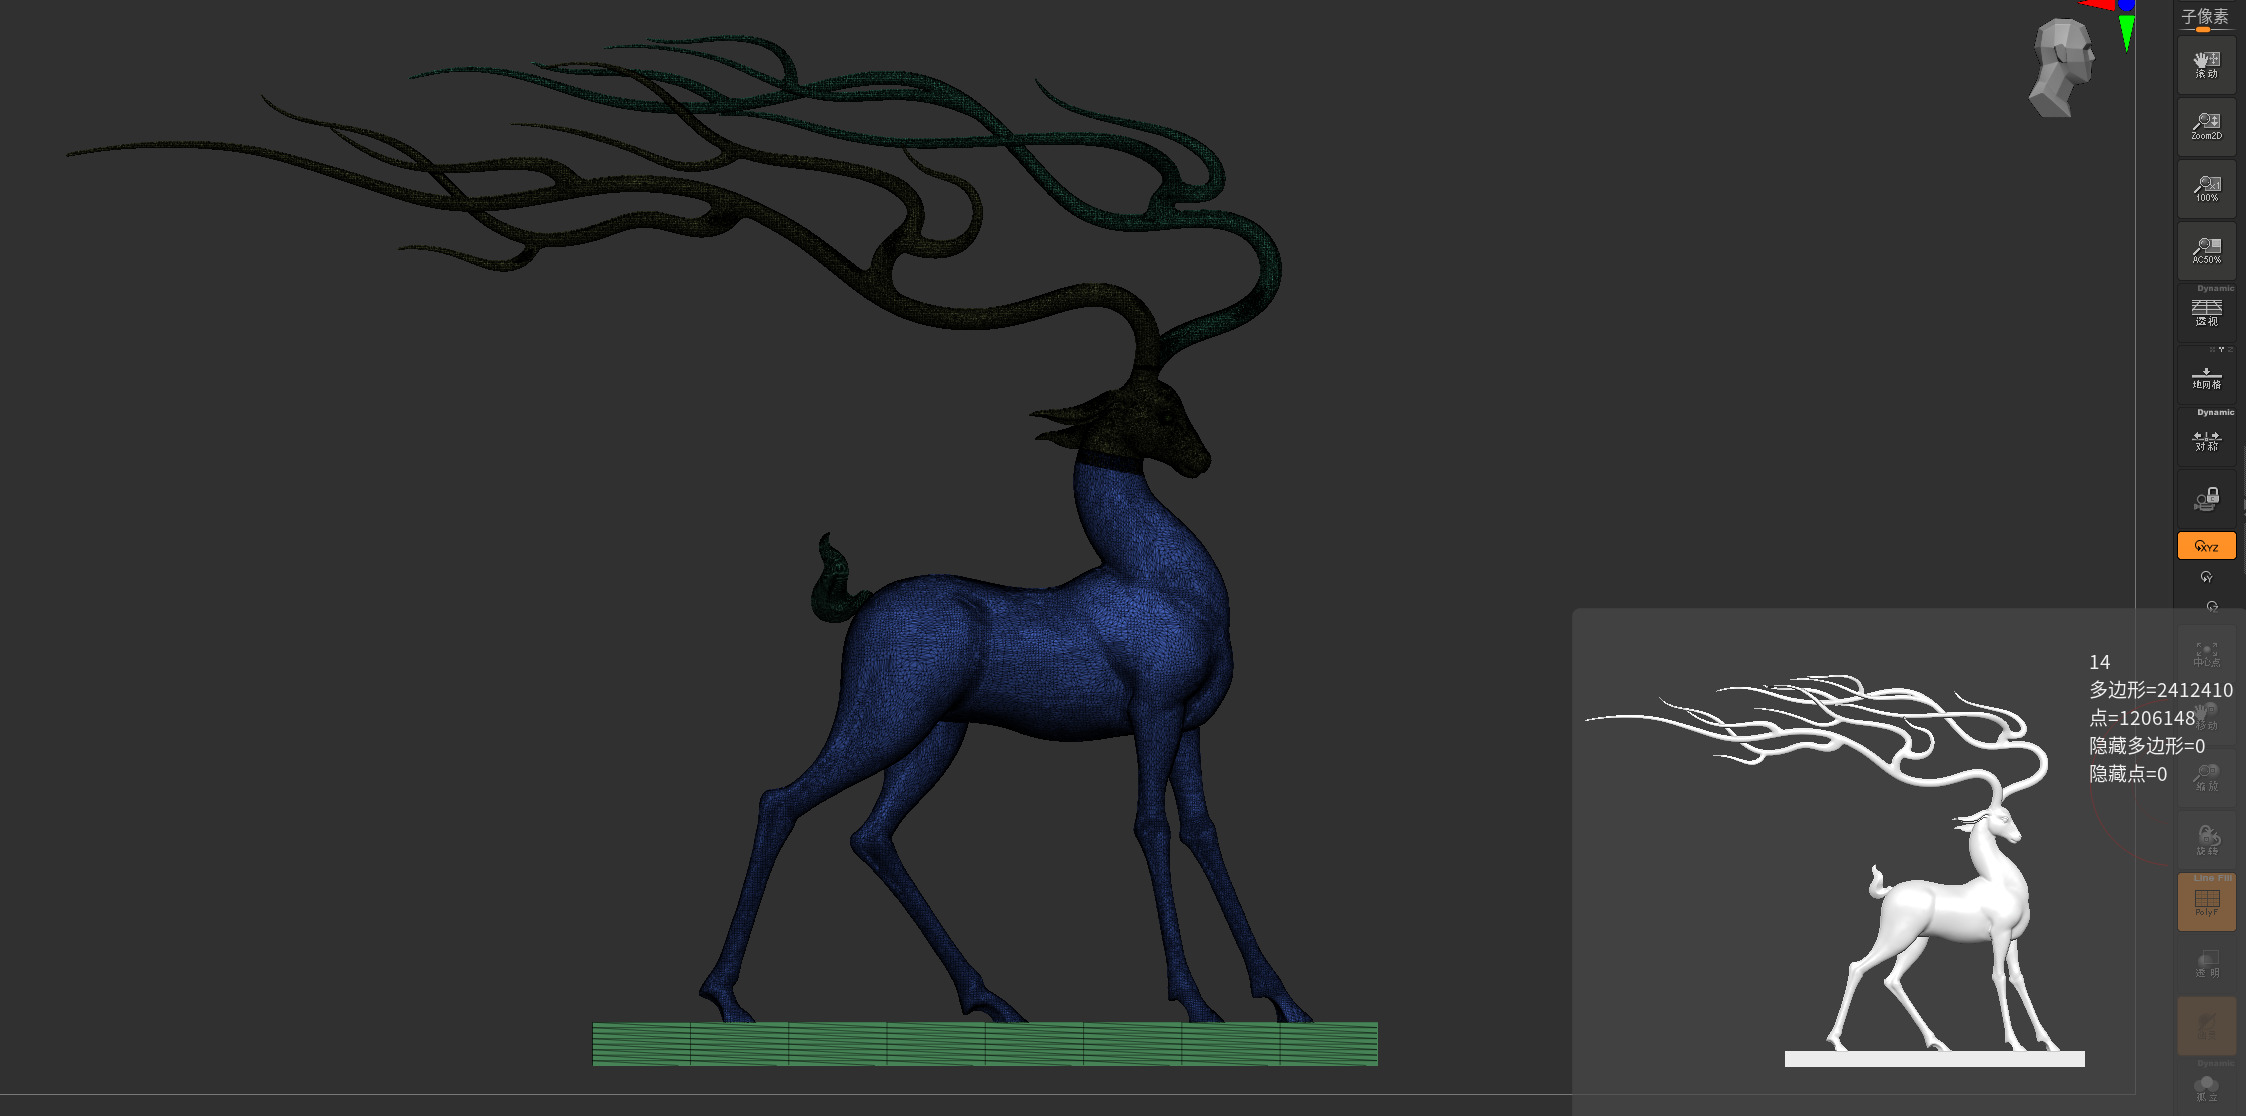Set canvas to 100% actual size

(2206, 189)
